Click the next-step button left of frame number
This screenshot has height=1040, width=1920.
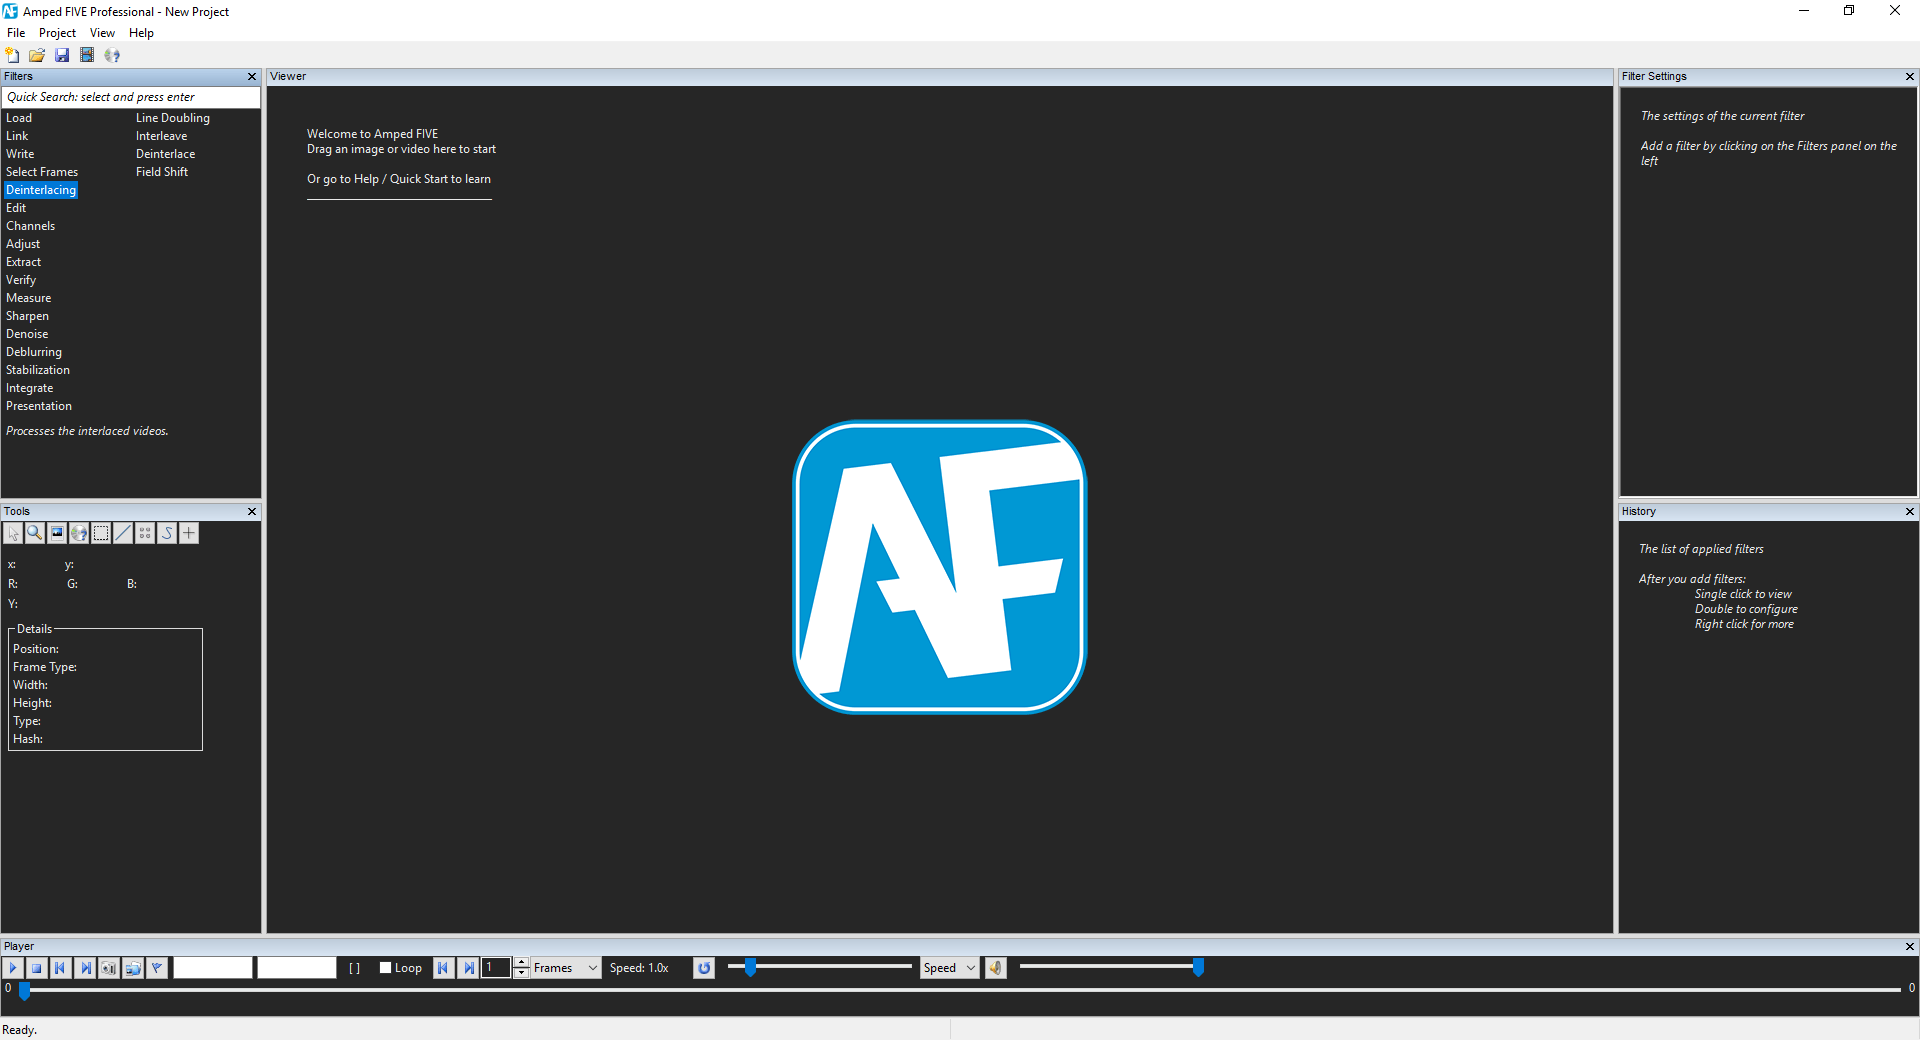point(468,968)
